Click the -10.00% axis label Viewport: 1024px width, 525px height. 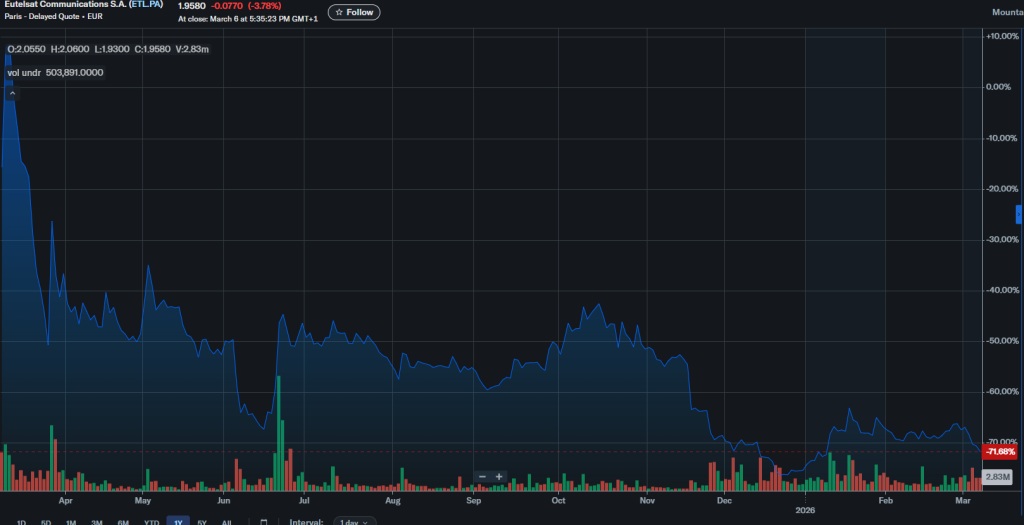(x=1002, y=138)
